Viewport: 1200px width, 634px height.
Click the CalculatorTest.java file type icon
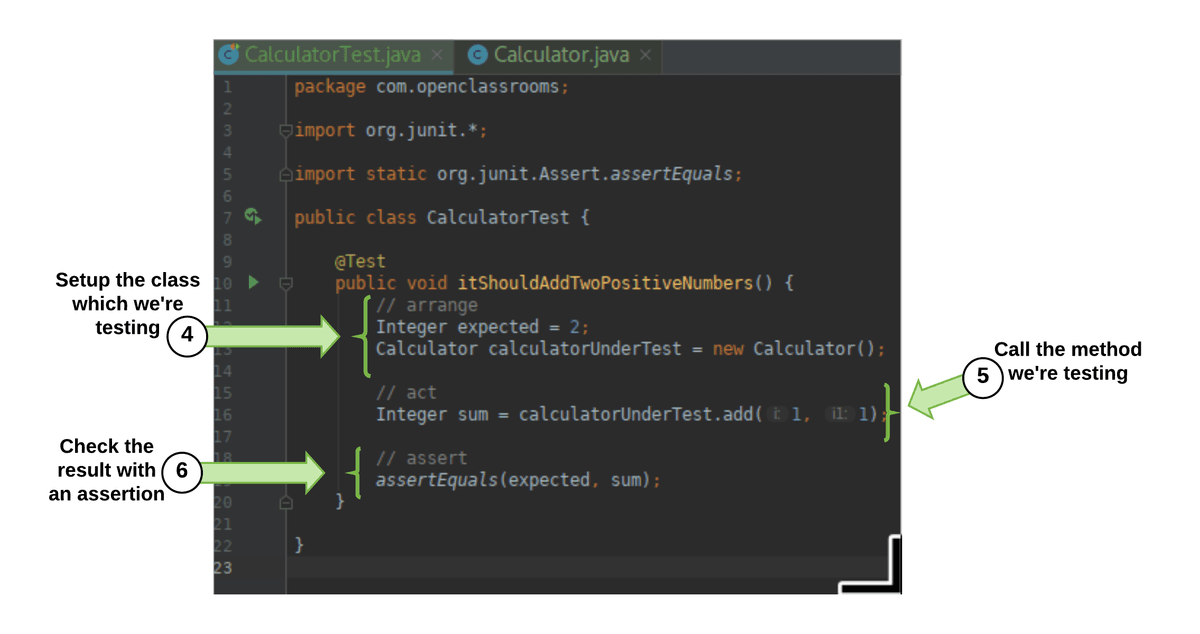point(231,54)
